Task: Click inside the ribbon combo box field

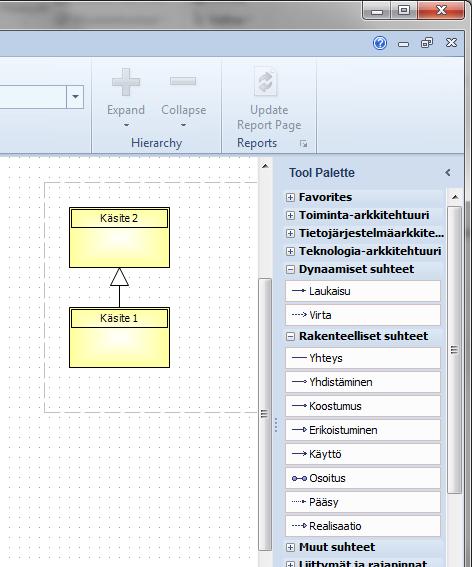Action: pos(33,97)
